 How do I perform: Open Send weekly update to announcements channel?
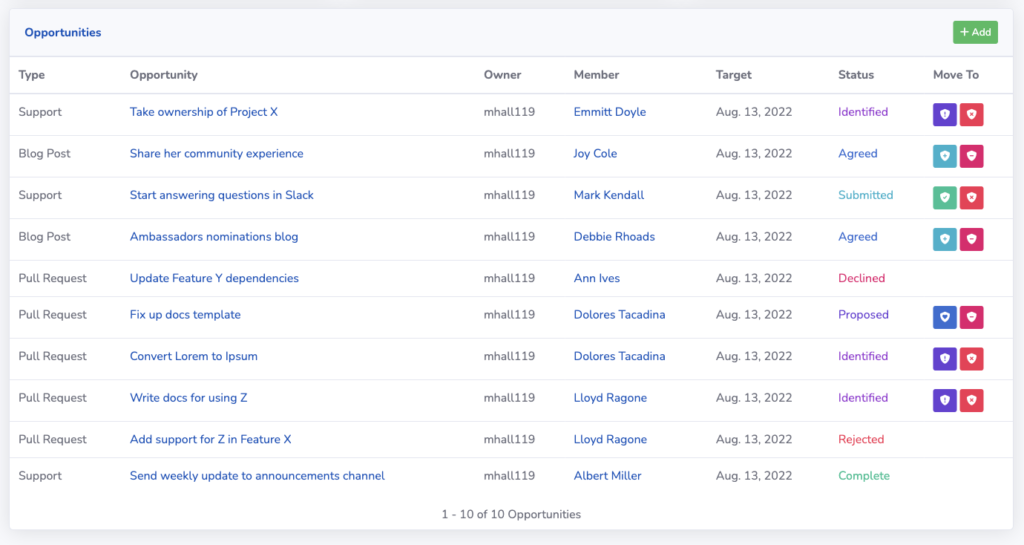[x=257, y=476]
